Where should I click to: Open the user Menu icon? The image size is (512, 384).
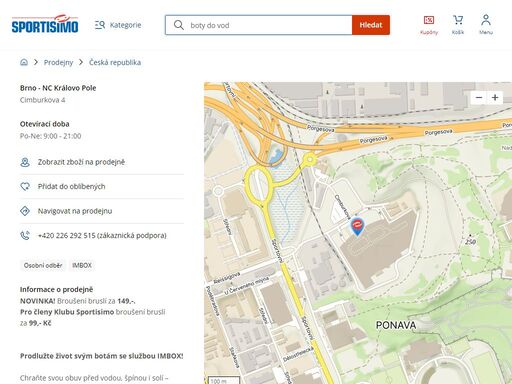pos(486,25)
